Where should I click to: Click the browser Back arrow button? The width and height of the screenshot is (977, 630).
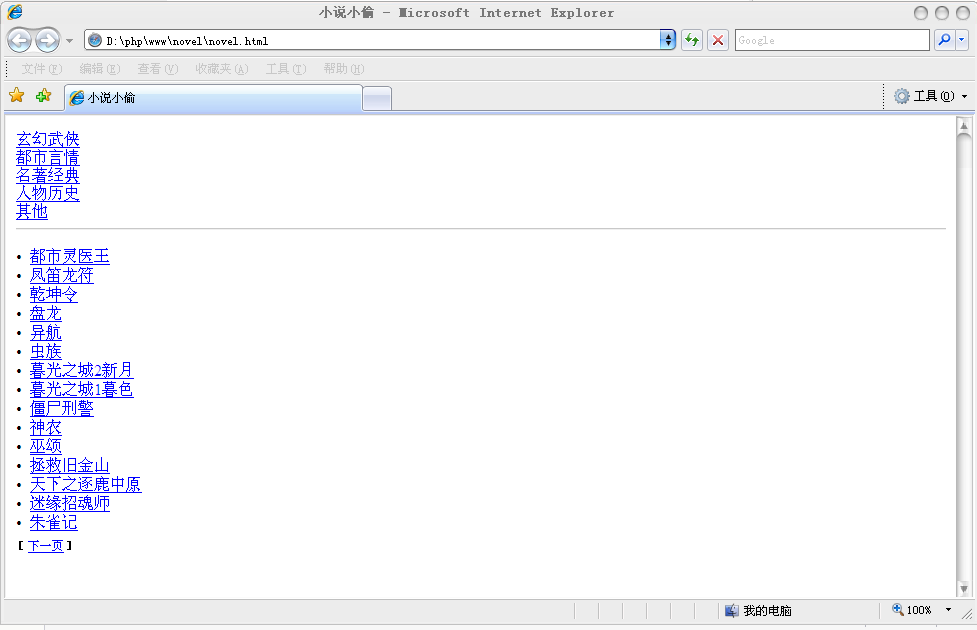19,41
